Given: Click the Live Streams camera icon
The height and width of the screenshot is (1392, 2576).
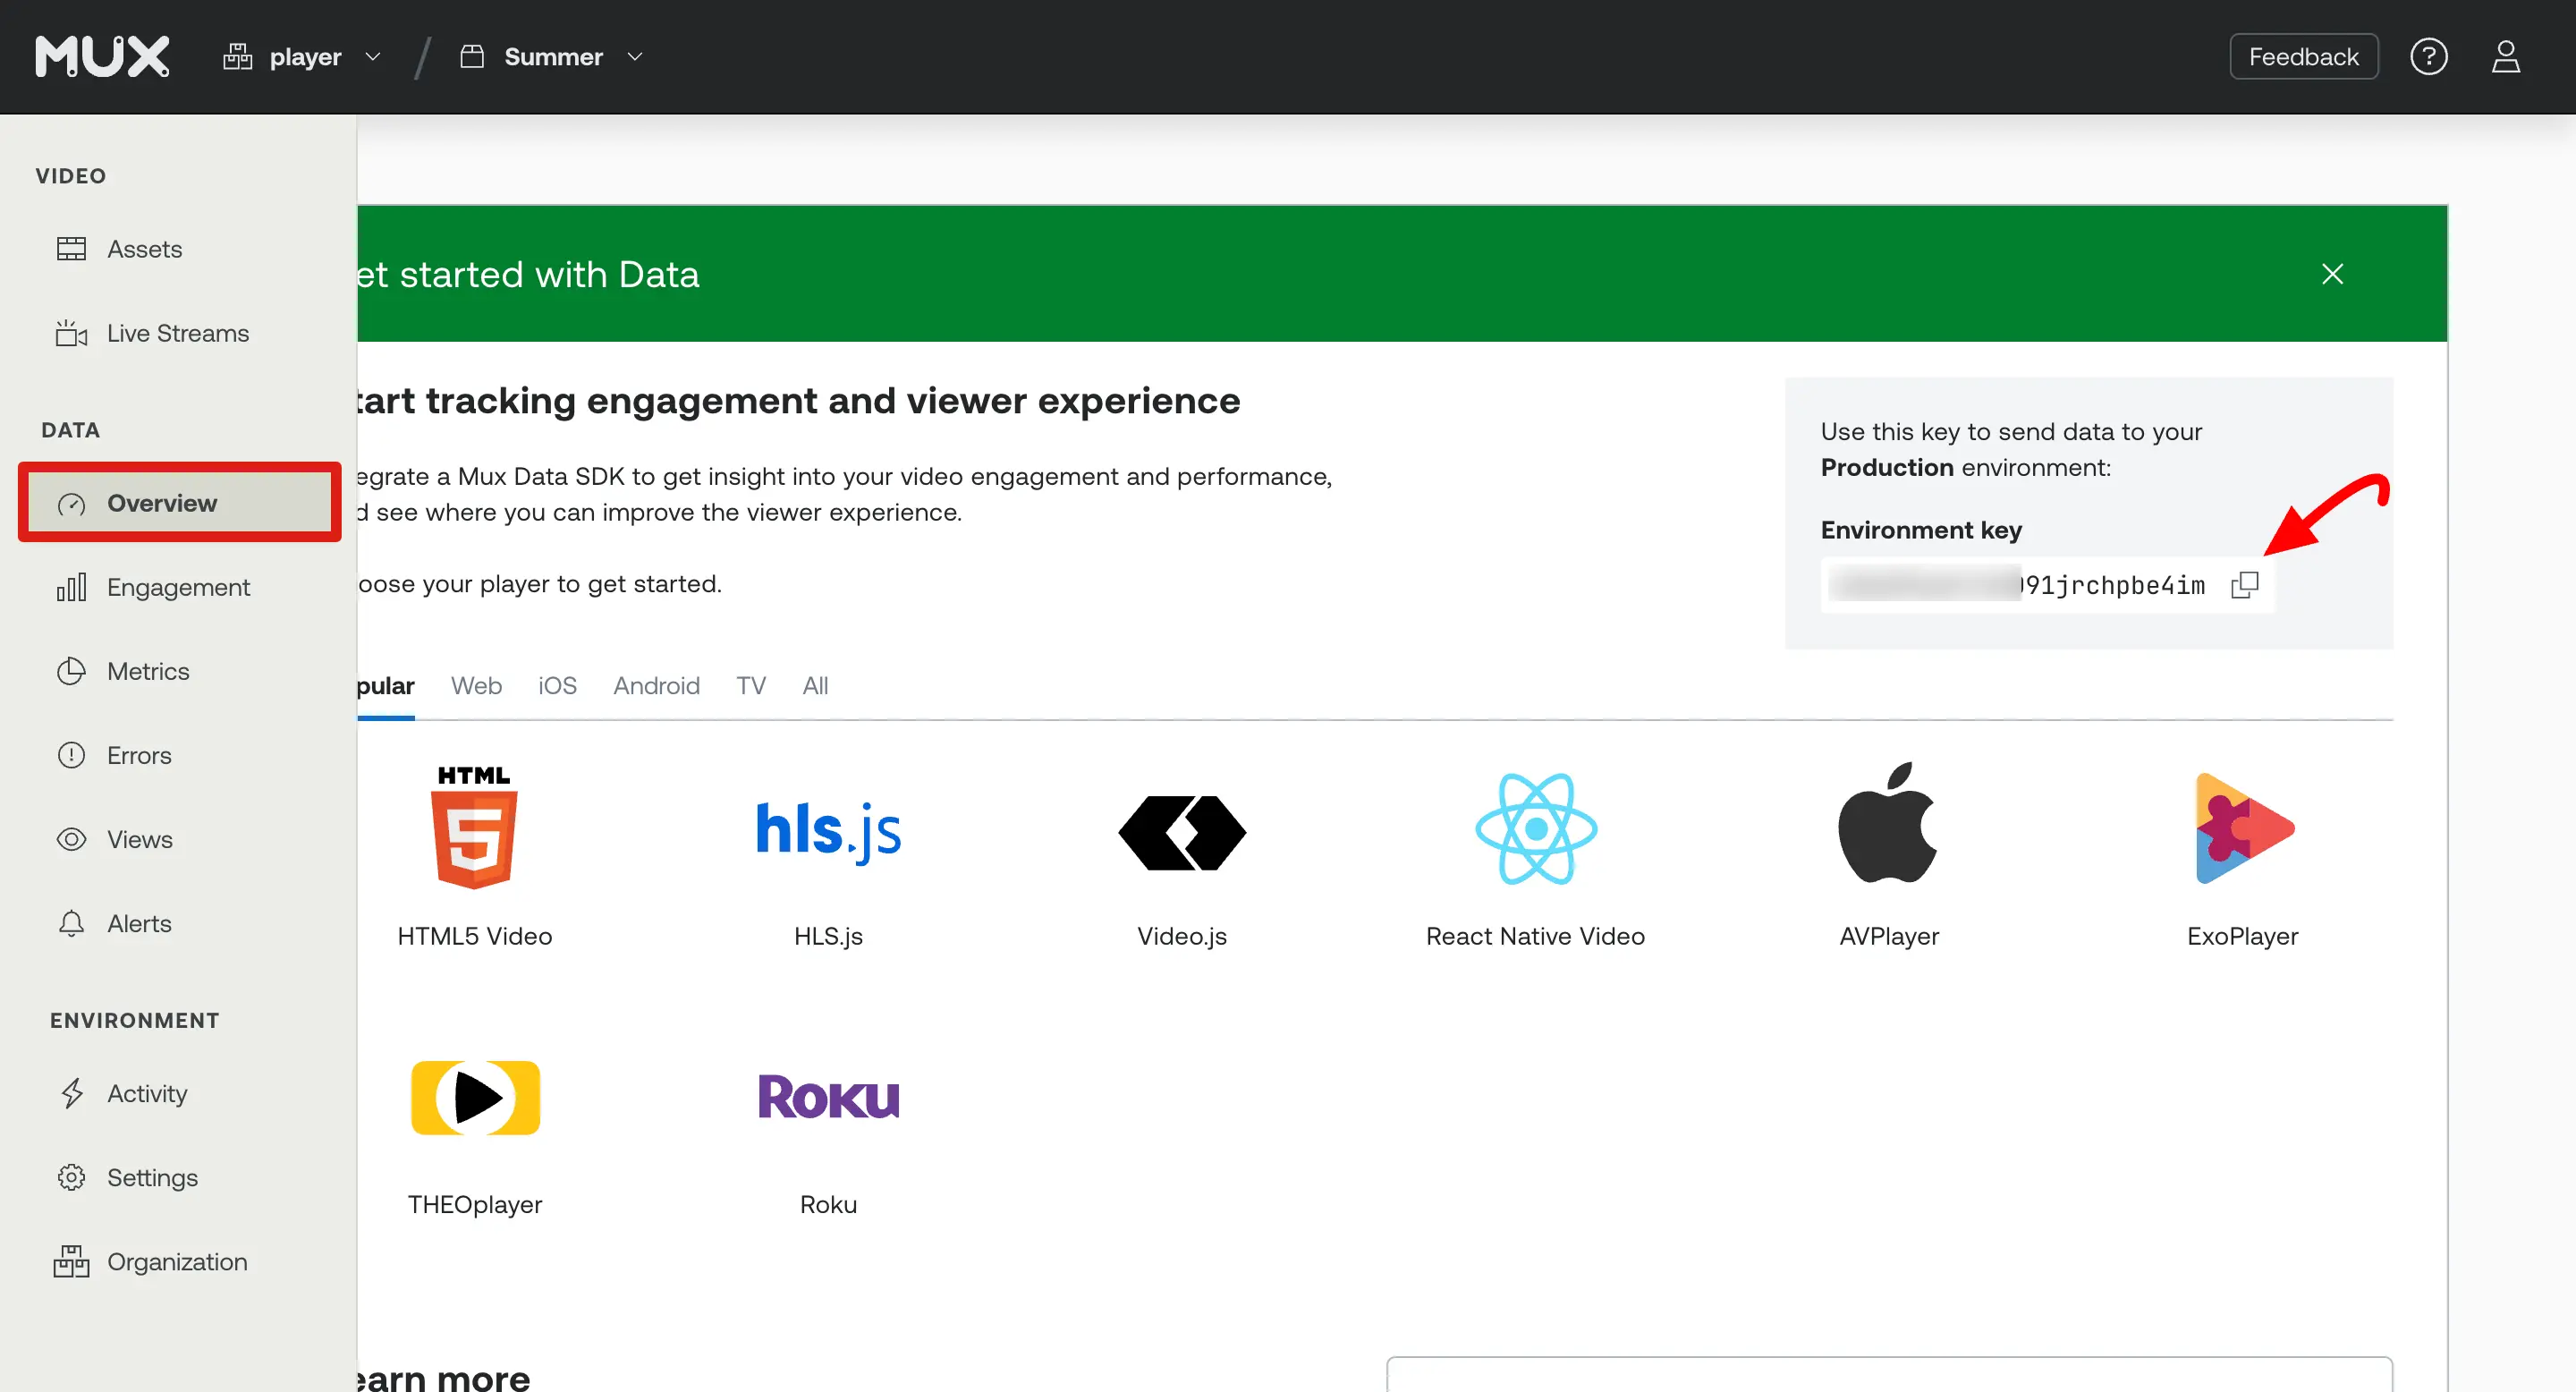Looking at the screenshot, I should point(71,333).
